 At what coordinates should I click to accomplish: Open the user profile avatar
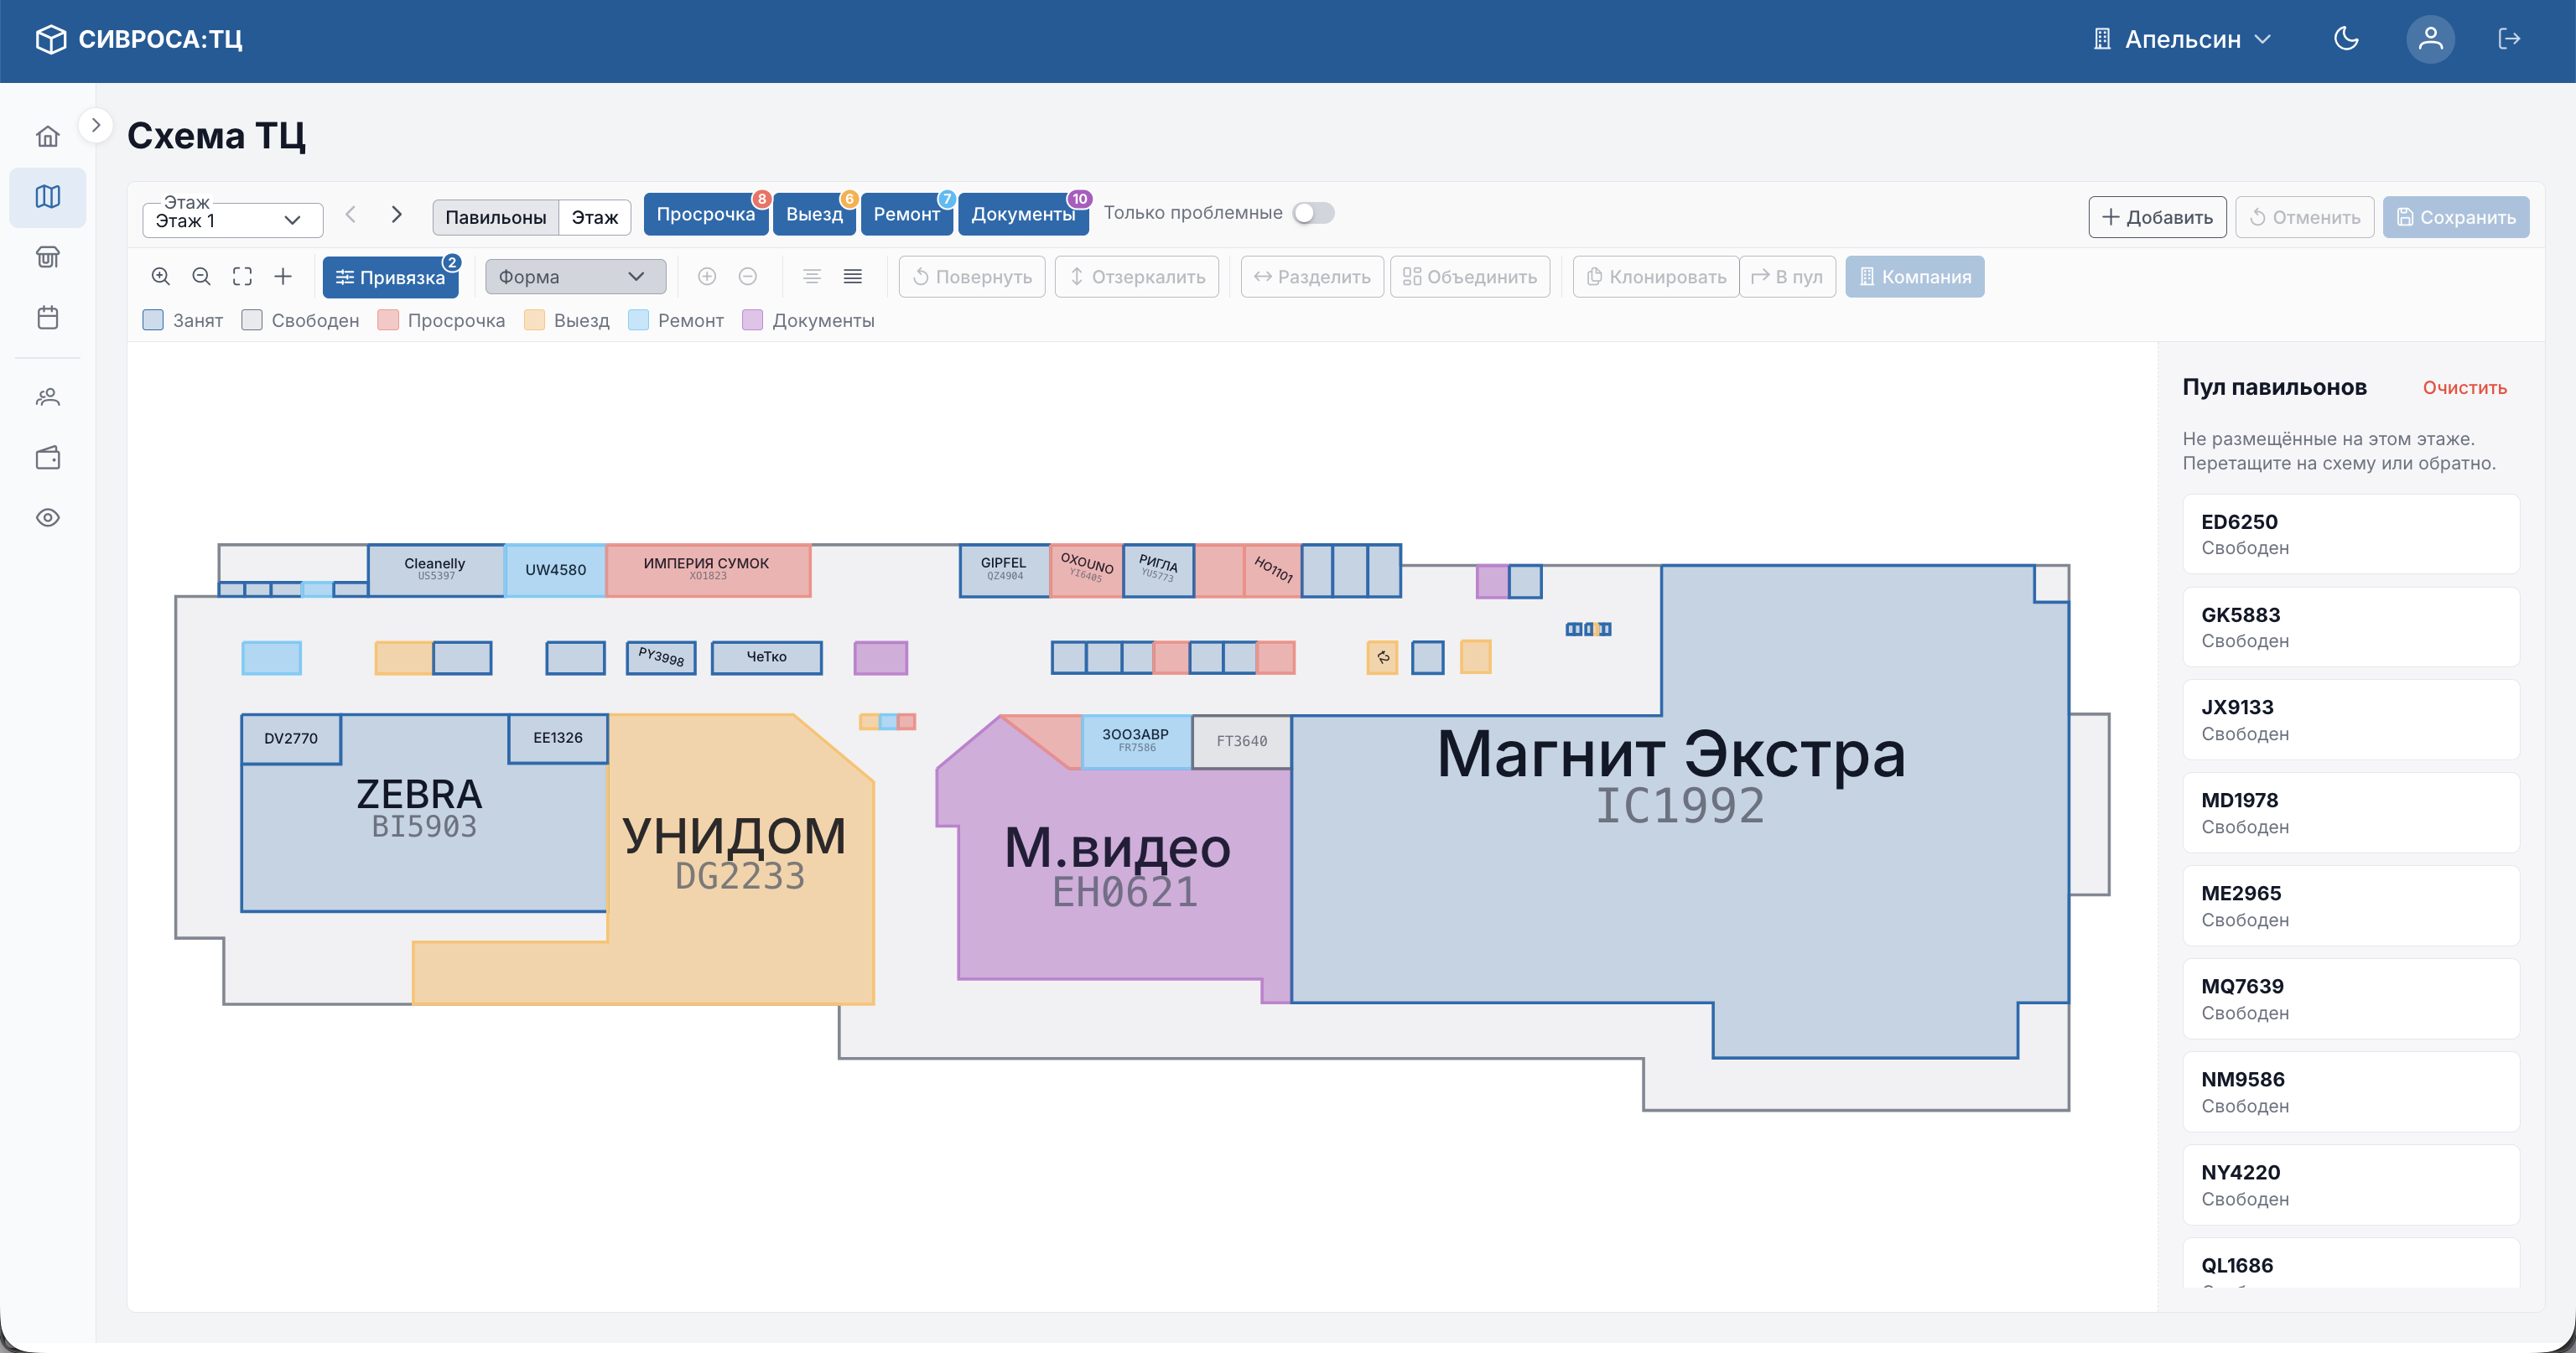[2430, 39]
